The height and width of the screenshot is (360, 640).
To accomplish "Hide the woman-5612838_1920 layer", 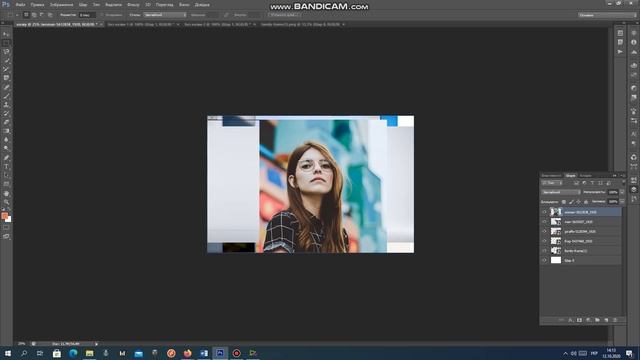I will [x=544, y=212].
